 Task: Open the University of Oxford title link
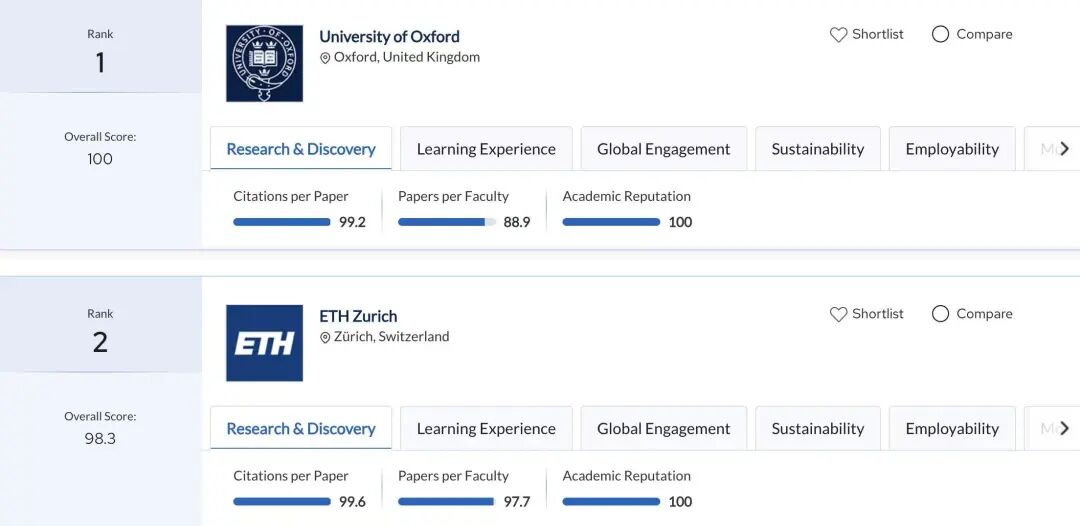(x=389, y=36)
